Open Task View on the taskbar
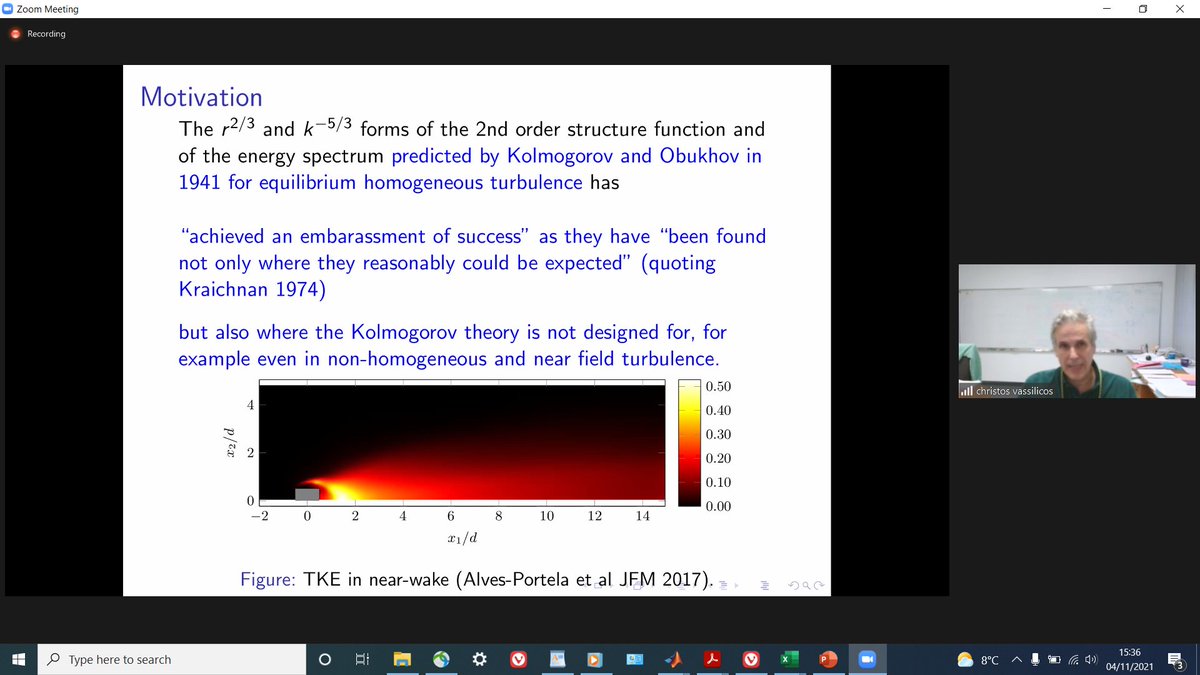 pyautogui.click(x=362, y=659)
